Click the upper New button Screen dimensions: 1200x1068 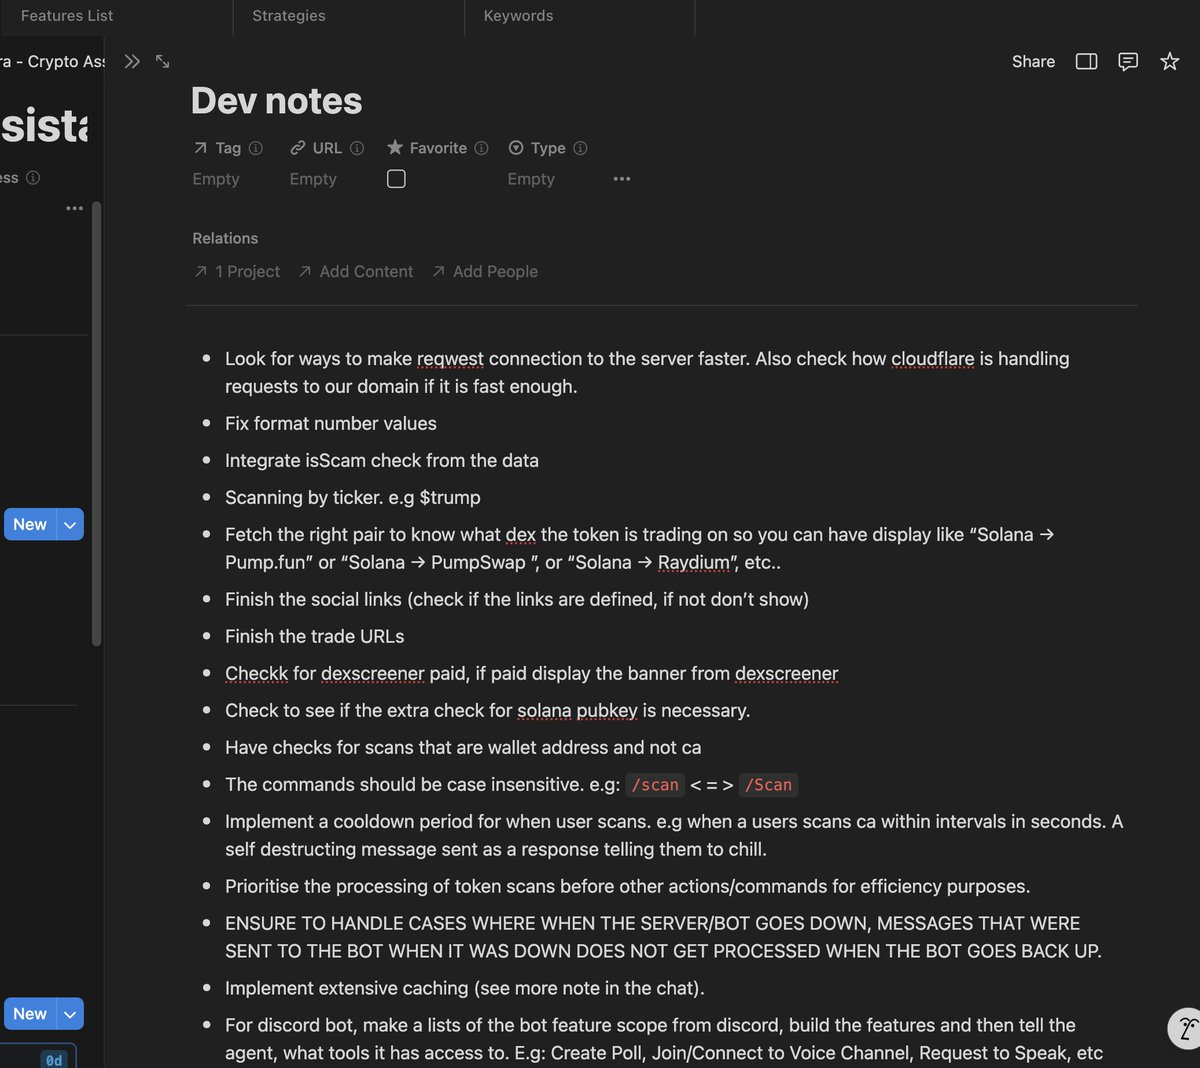tap(30, 524)
